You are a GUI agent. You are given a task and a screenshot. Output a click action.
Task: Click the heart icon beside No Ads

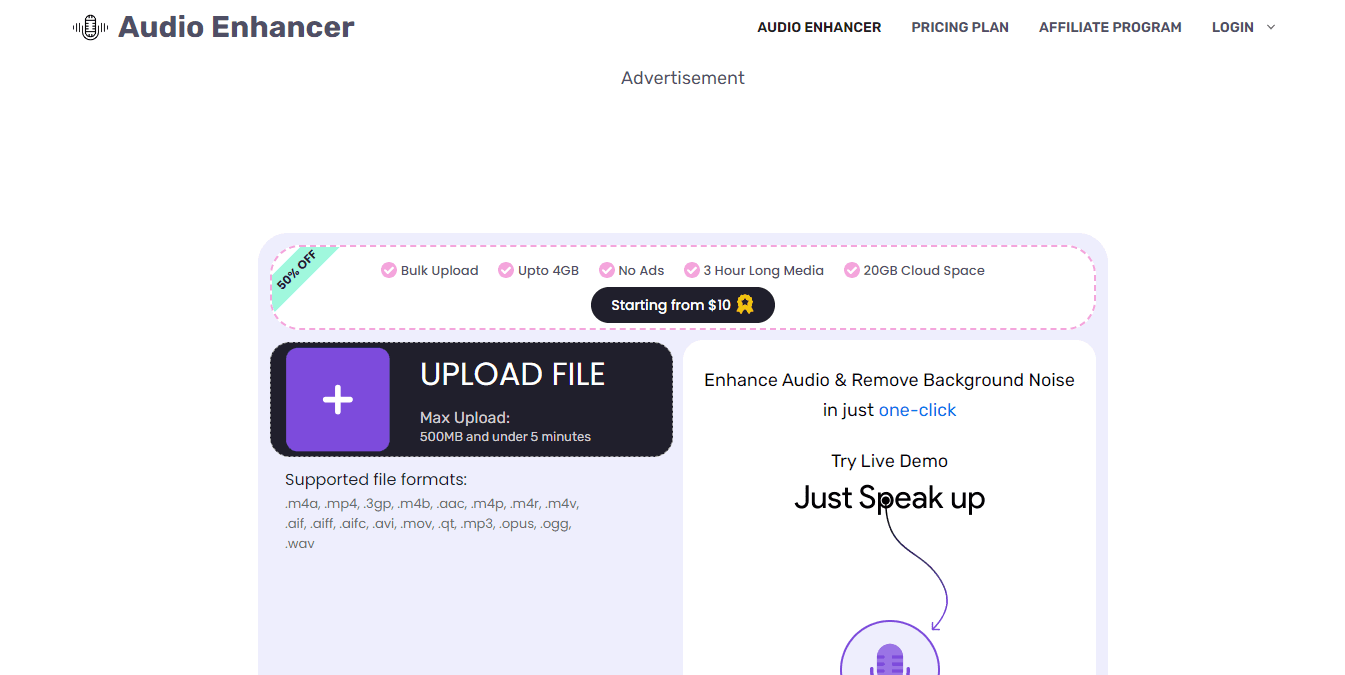[606, 270]
